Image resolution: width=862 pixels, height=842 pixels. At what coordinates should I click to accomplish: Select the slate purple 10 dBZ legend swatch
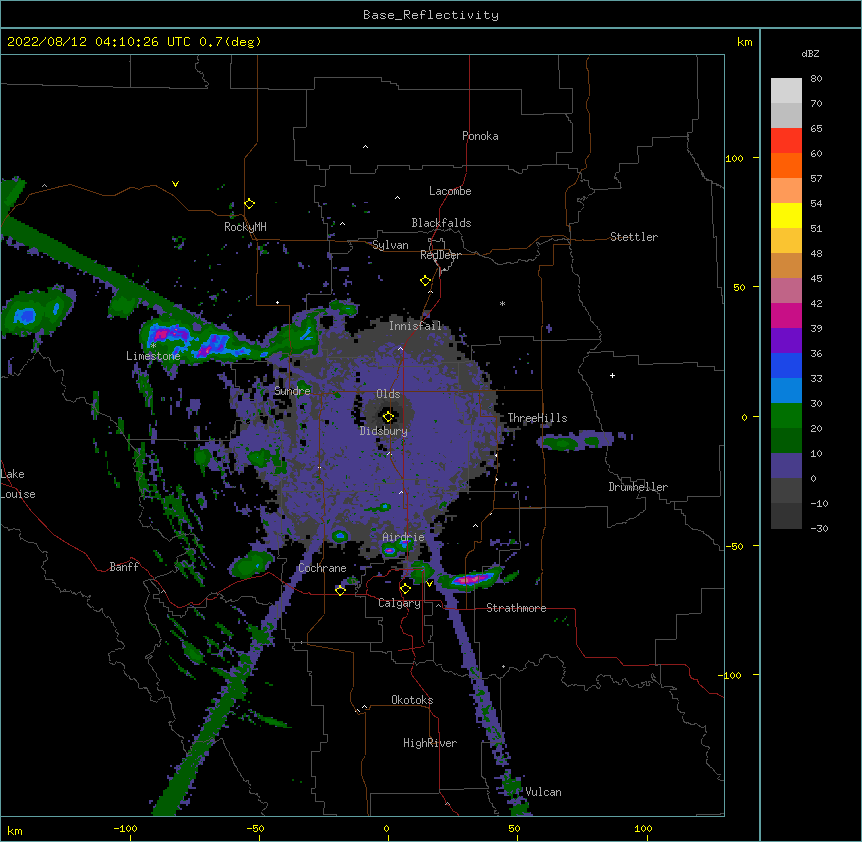coord(786,466)
